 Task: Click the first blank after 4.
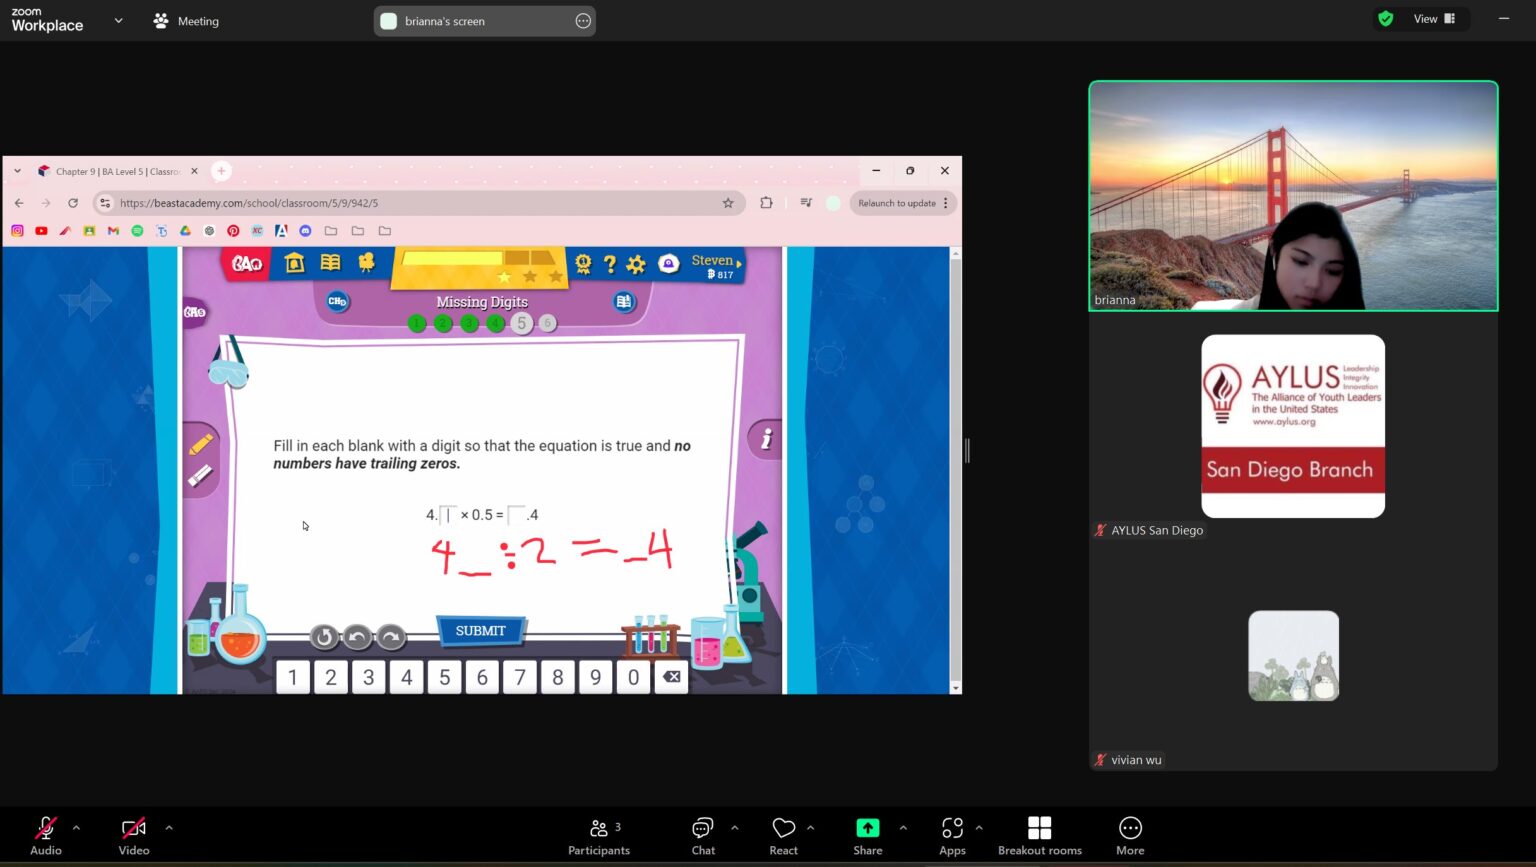coord(448,515)
